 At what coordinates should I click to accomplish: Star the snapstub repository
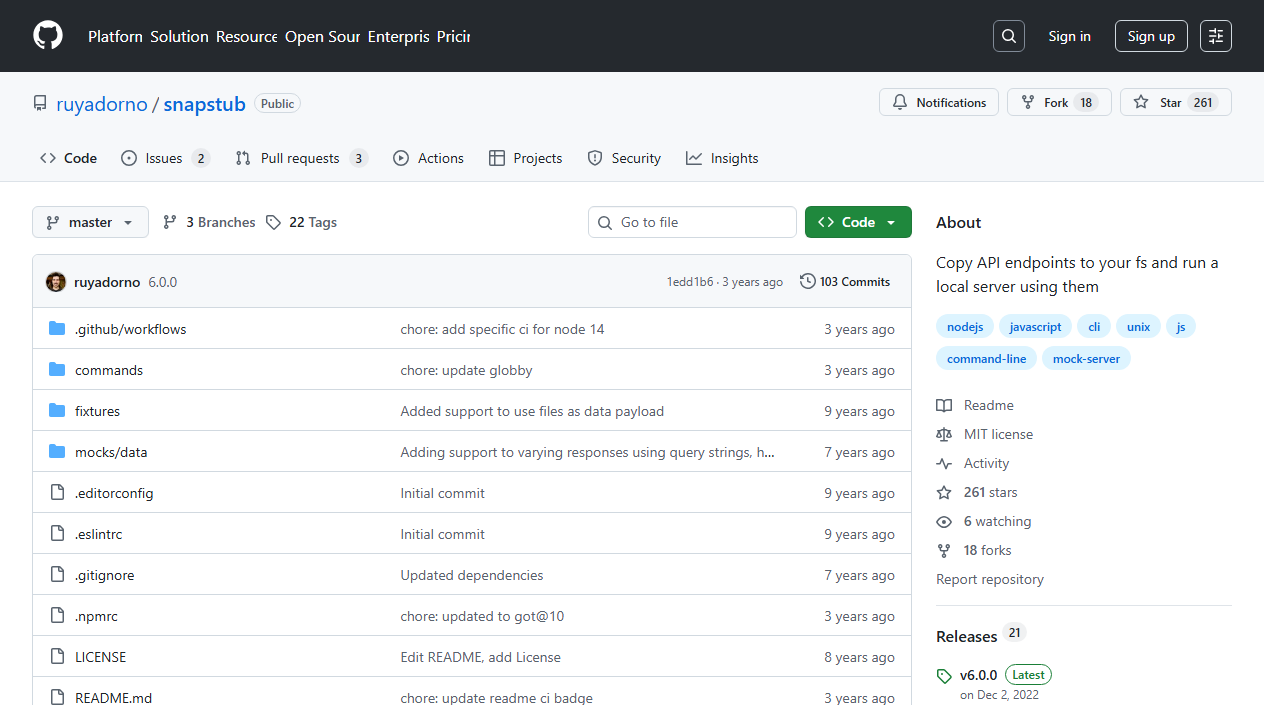click(1176, 102)
